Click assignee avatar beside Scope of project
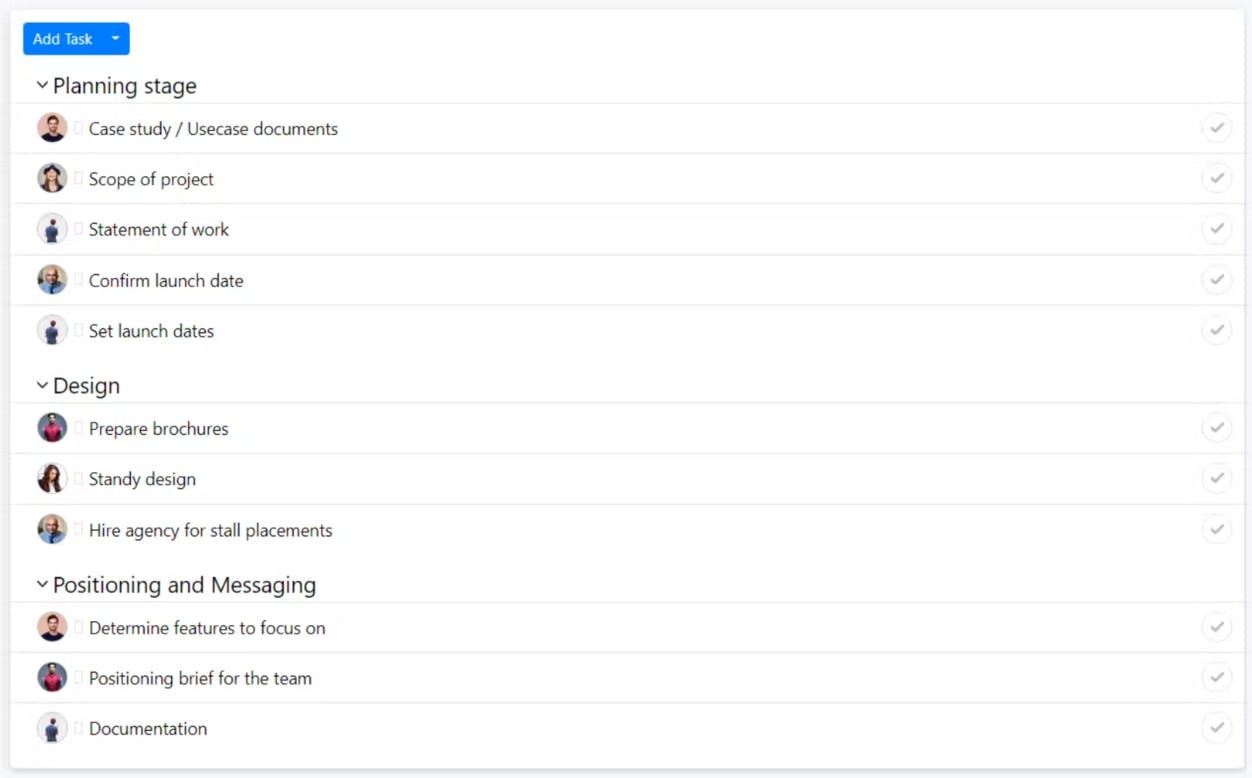The image size is (1252, 778). tap(52, 178)
